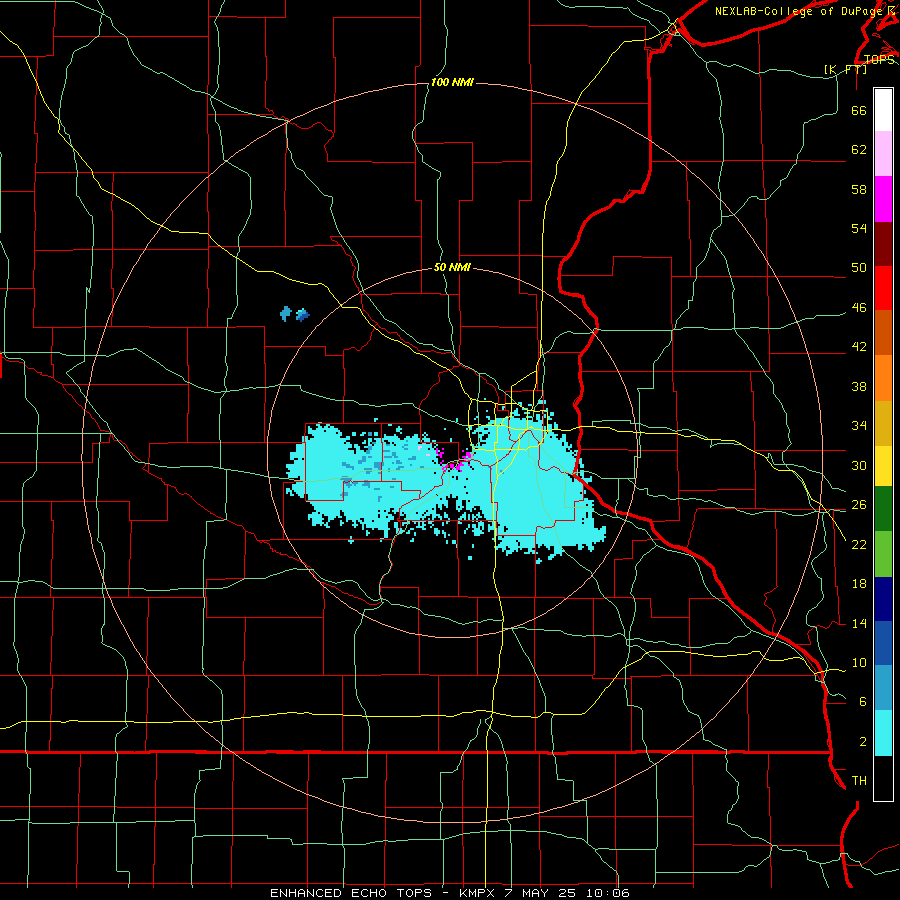Screen dimensions: 900x900
Task: Click legend value "10"
Action: (859, 662)
